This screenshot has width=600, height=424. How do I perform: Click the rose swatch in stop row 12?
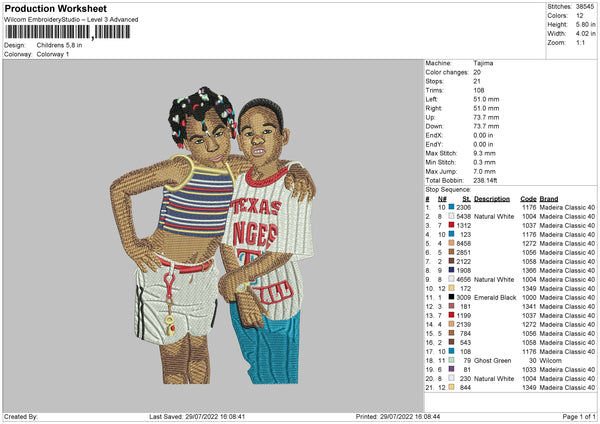[x=452, y=306]
